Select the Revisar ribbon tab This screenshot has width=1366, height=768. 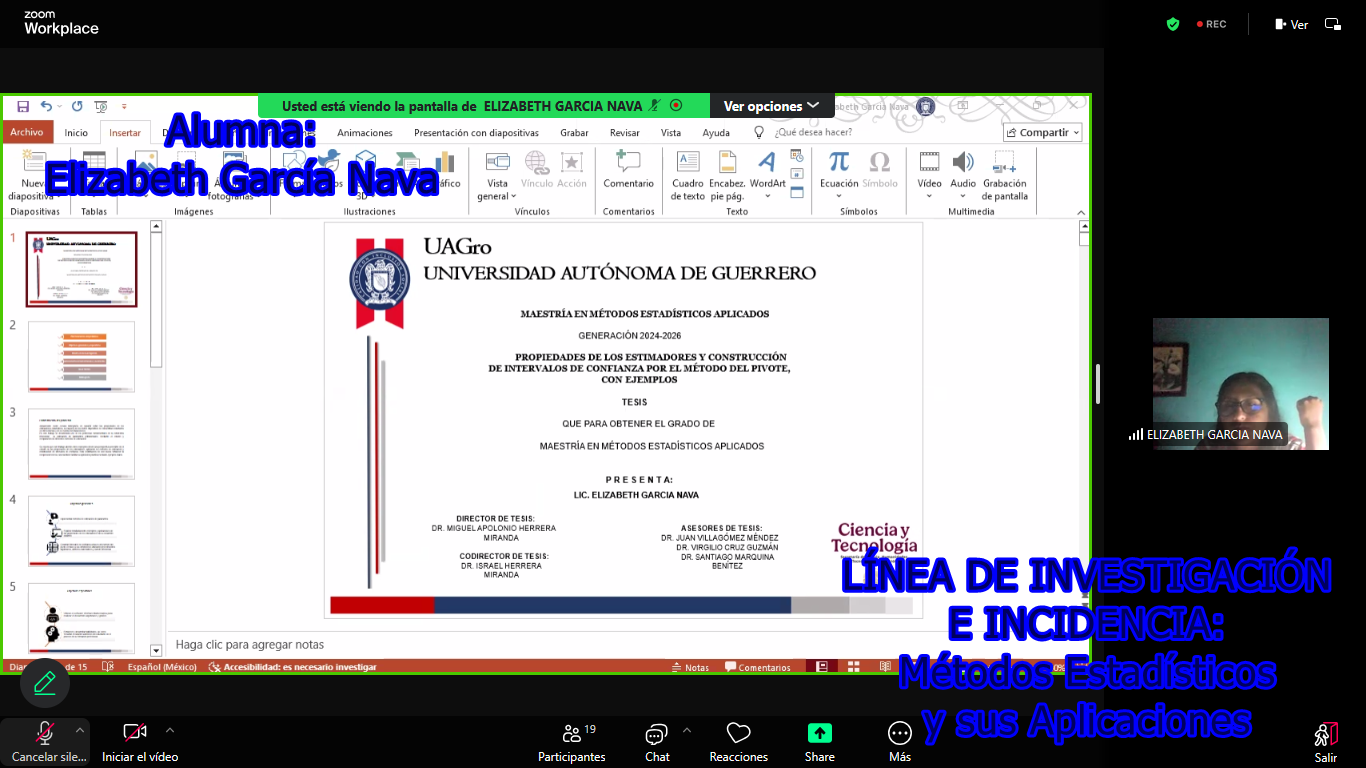pyautogui.click(x=624, y=132)
